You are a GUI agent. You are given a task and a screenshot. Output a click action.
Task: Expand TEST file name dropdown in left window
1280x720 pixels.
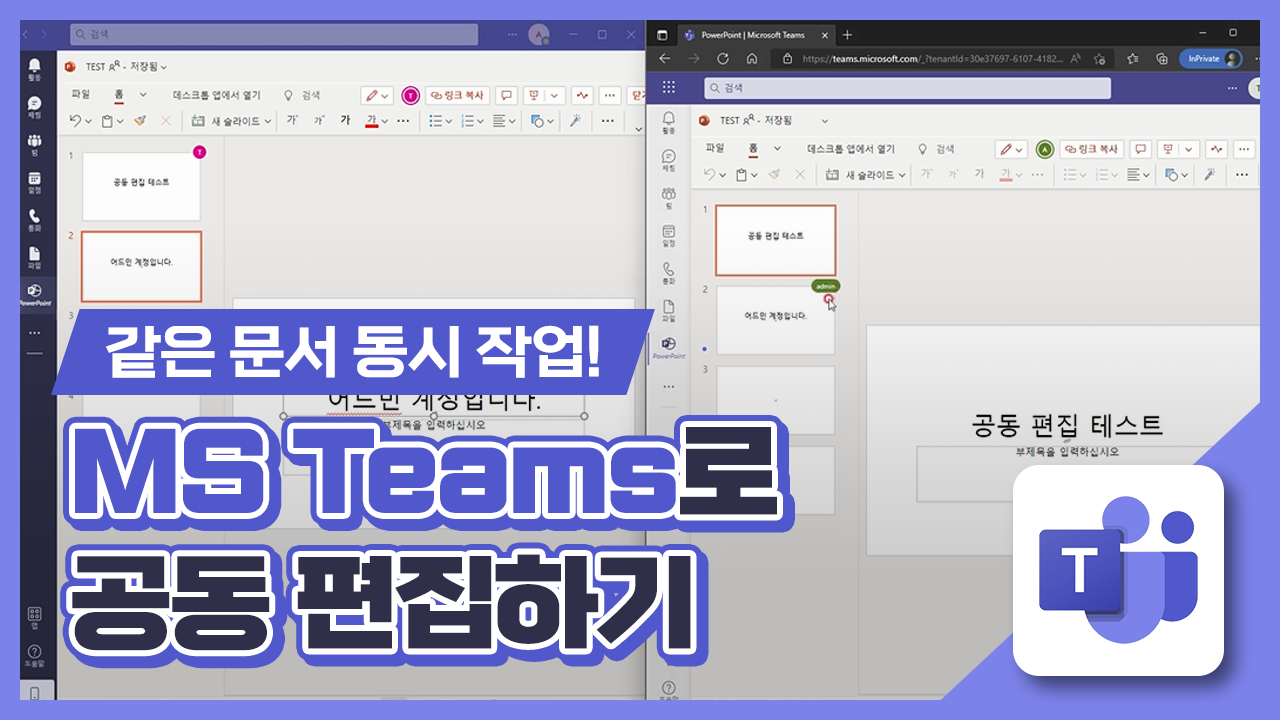click(x=164, y=67)
